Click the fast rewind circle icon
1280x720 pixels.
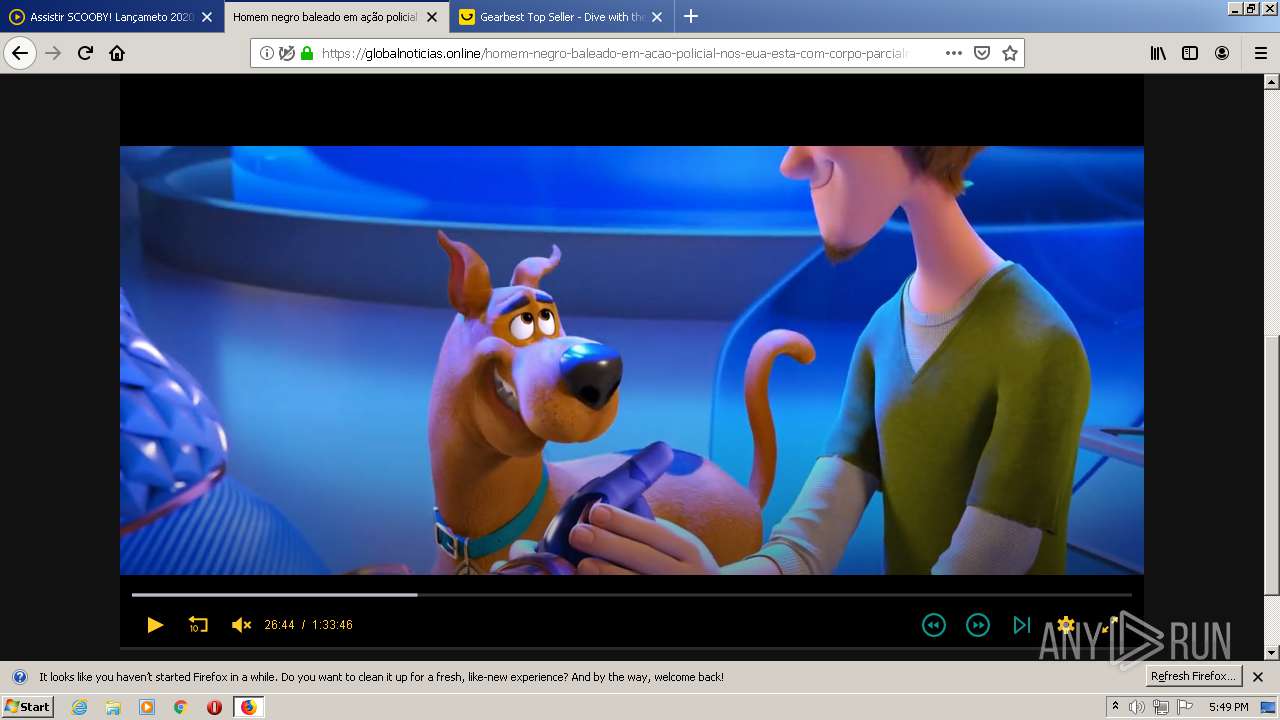click(933, 625)
